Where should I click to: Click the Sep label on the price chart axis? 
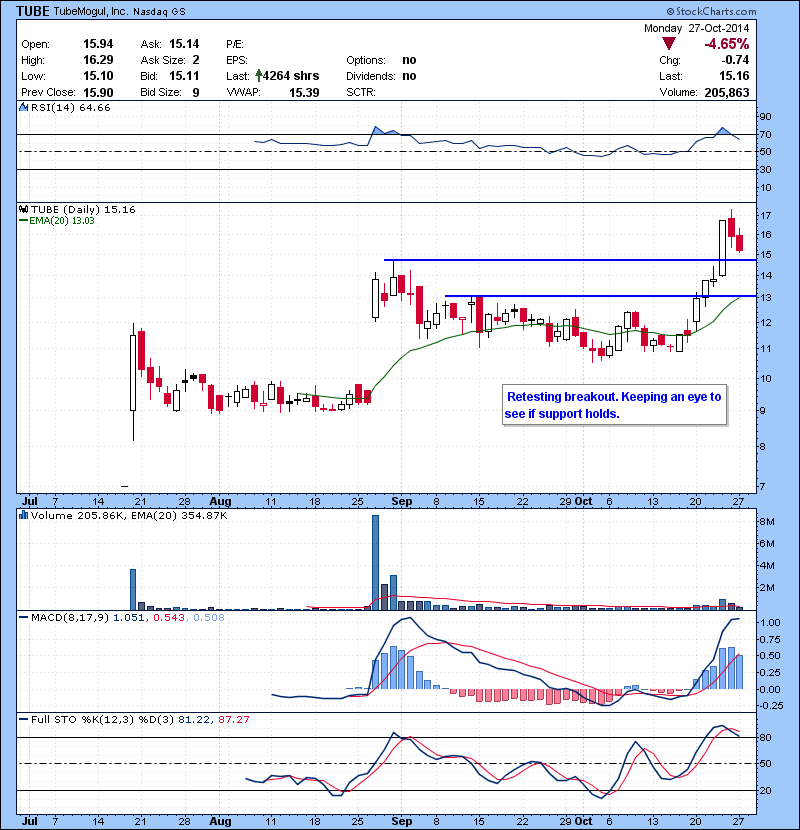(402, 498)
